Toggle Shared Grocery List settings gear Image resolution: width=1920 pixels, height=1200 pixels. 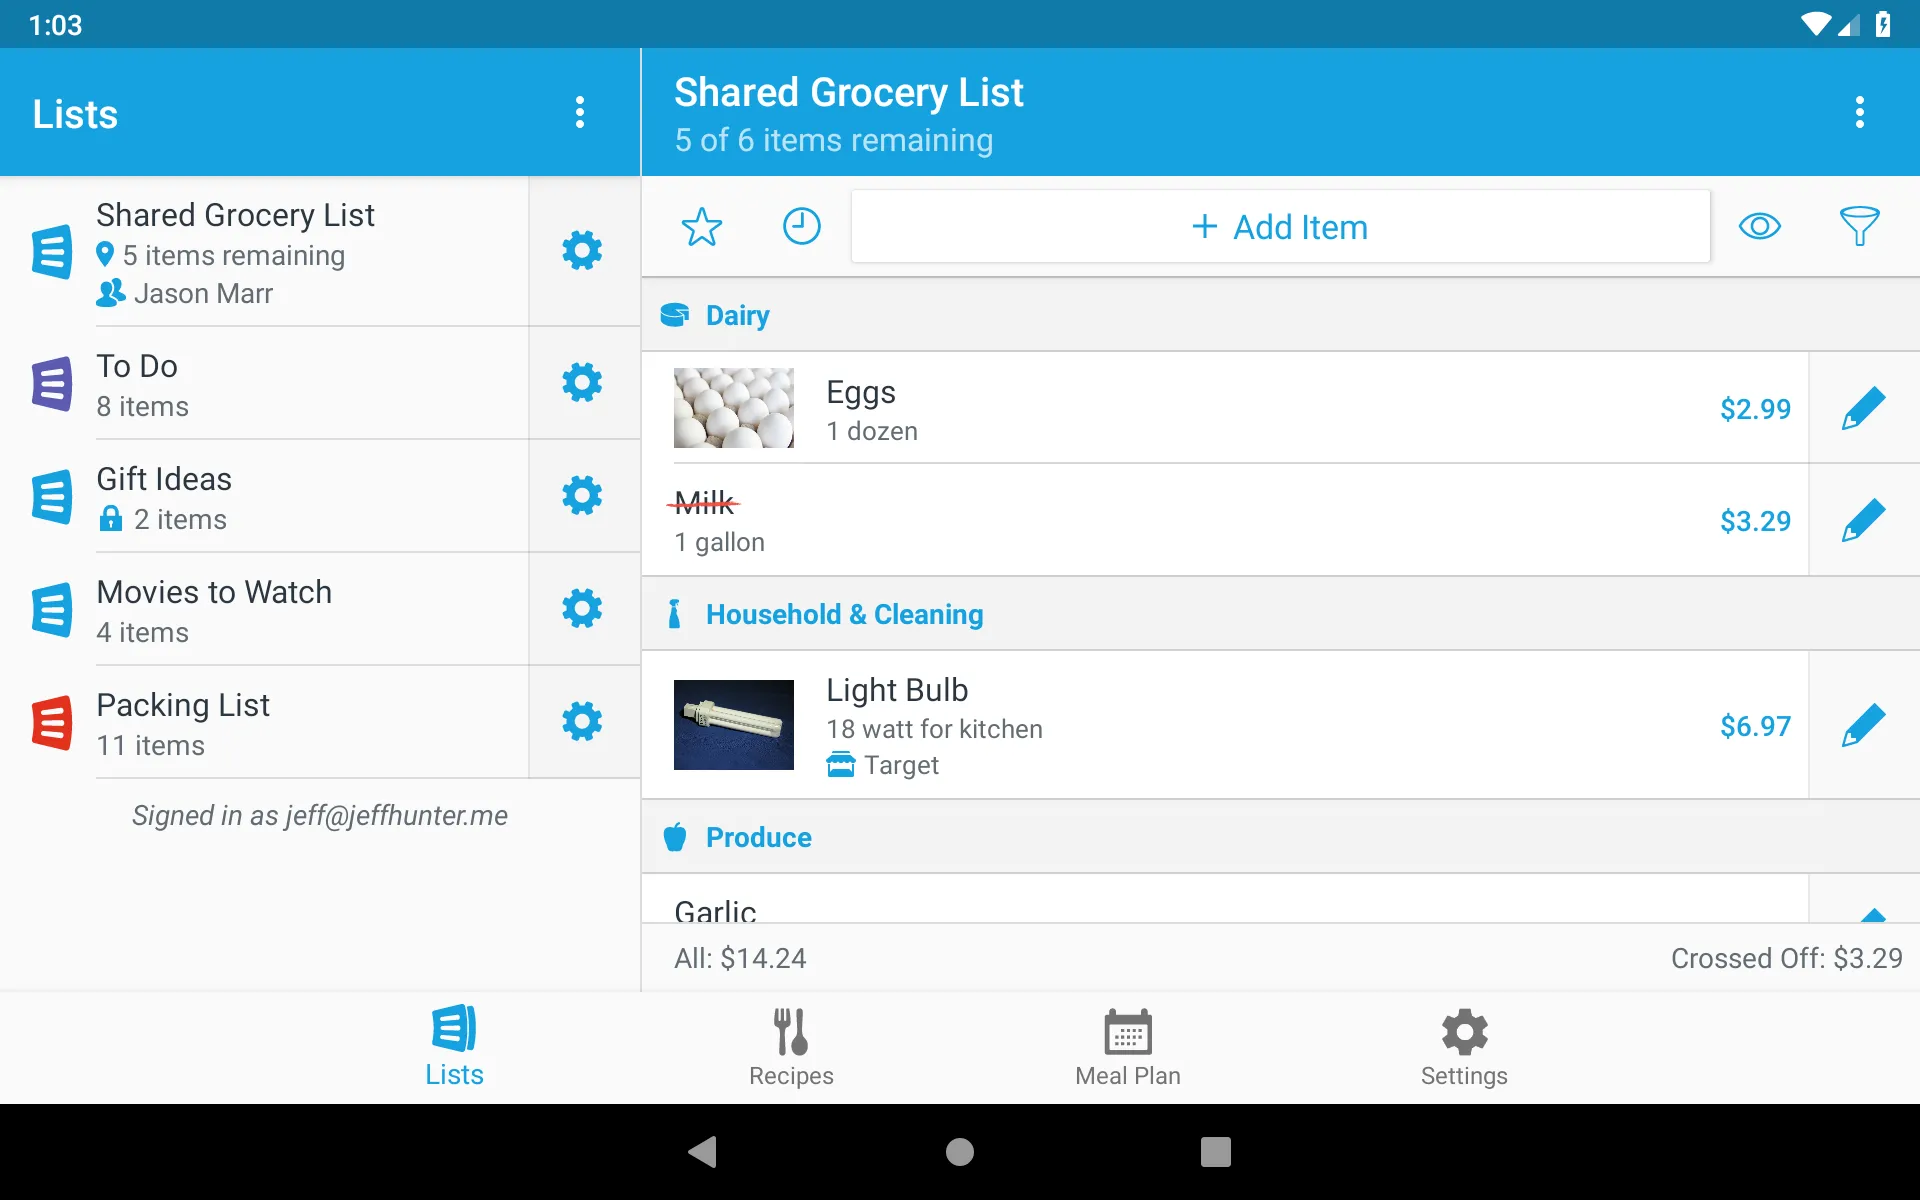coord(582,250)
